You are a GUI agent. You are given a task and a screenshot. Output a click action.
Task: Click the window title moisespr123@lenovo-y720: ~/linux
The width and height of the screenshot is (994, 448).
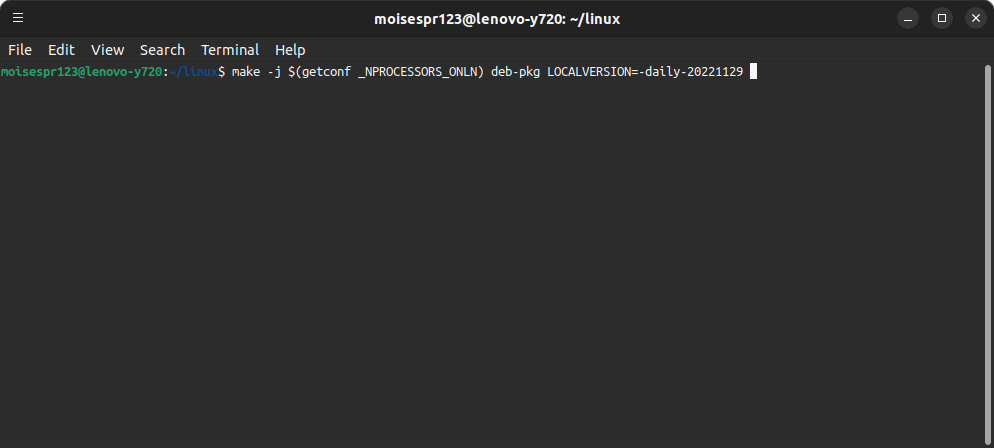click(497, 19)
